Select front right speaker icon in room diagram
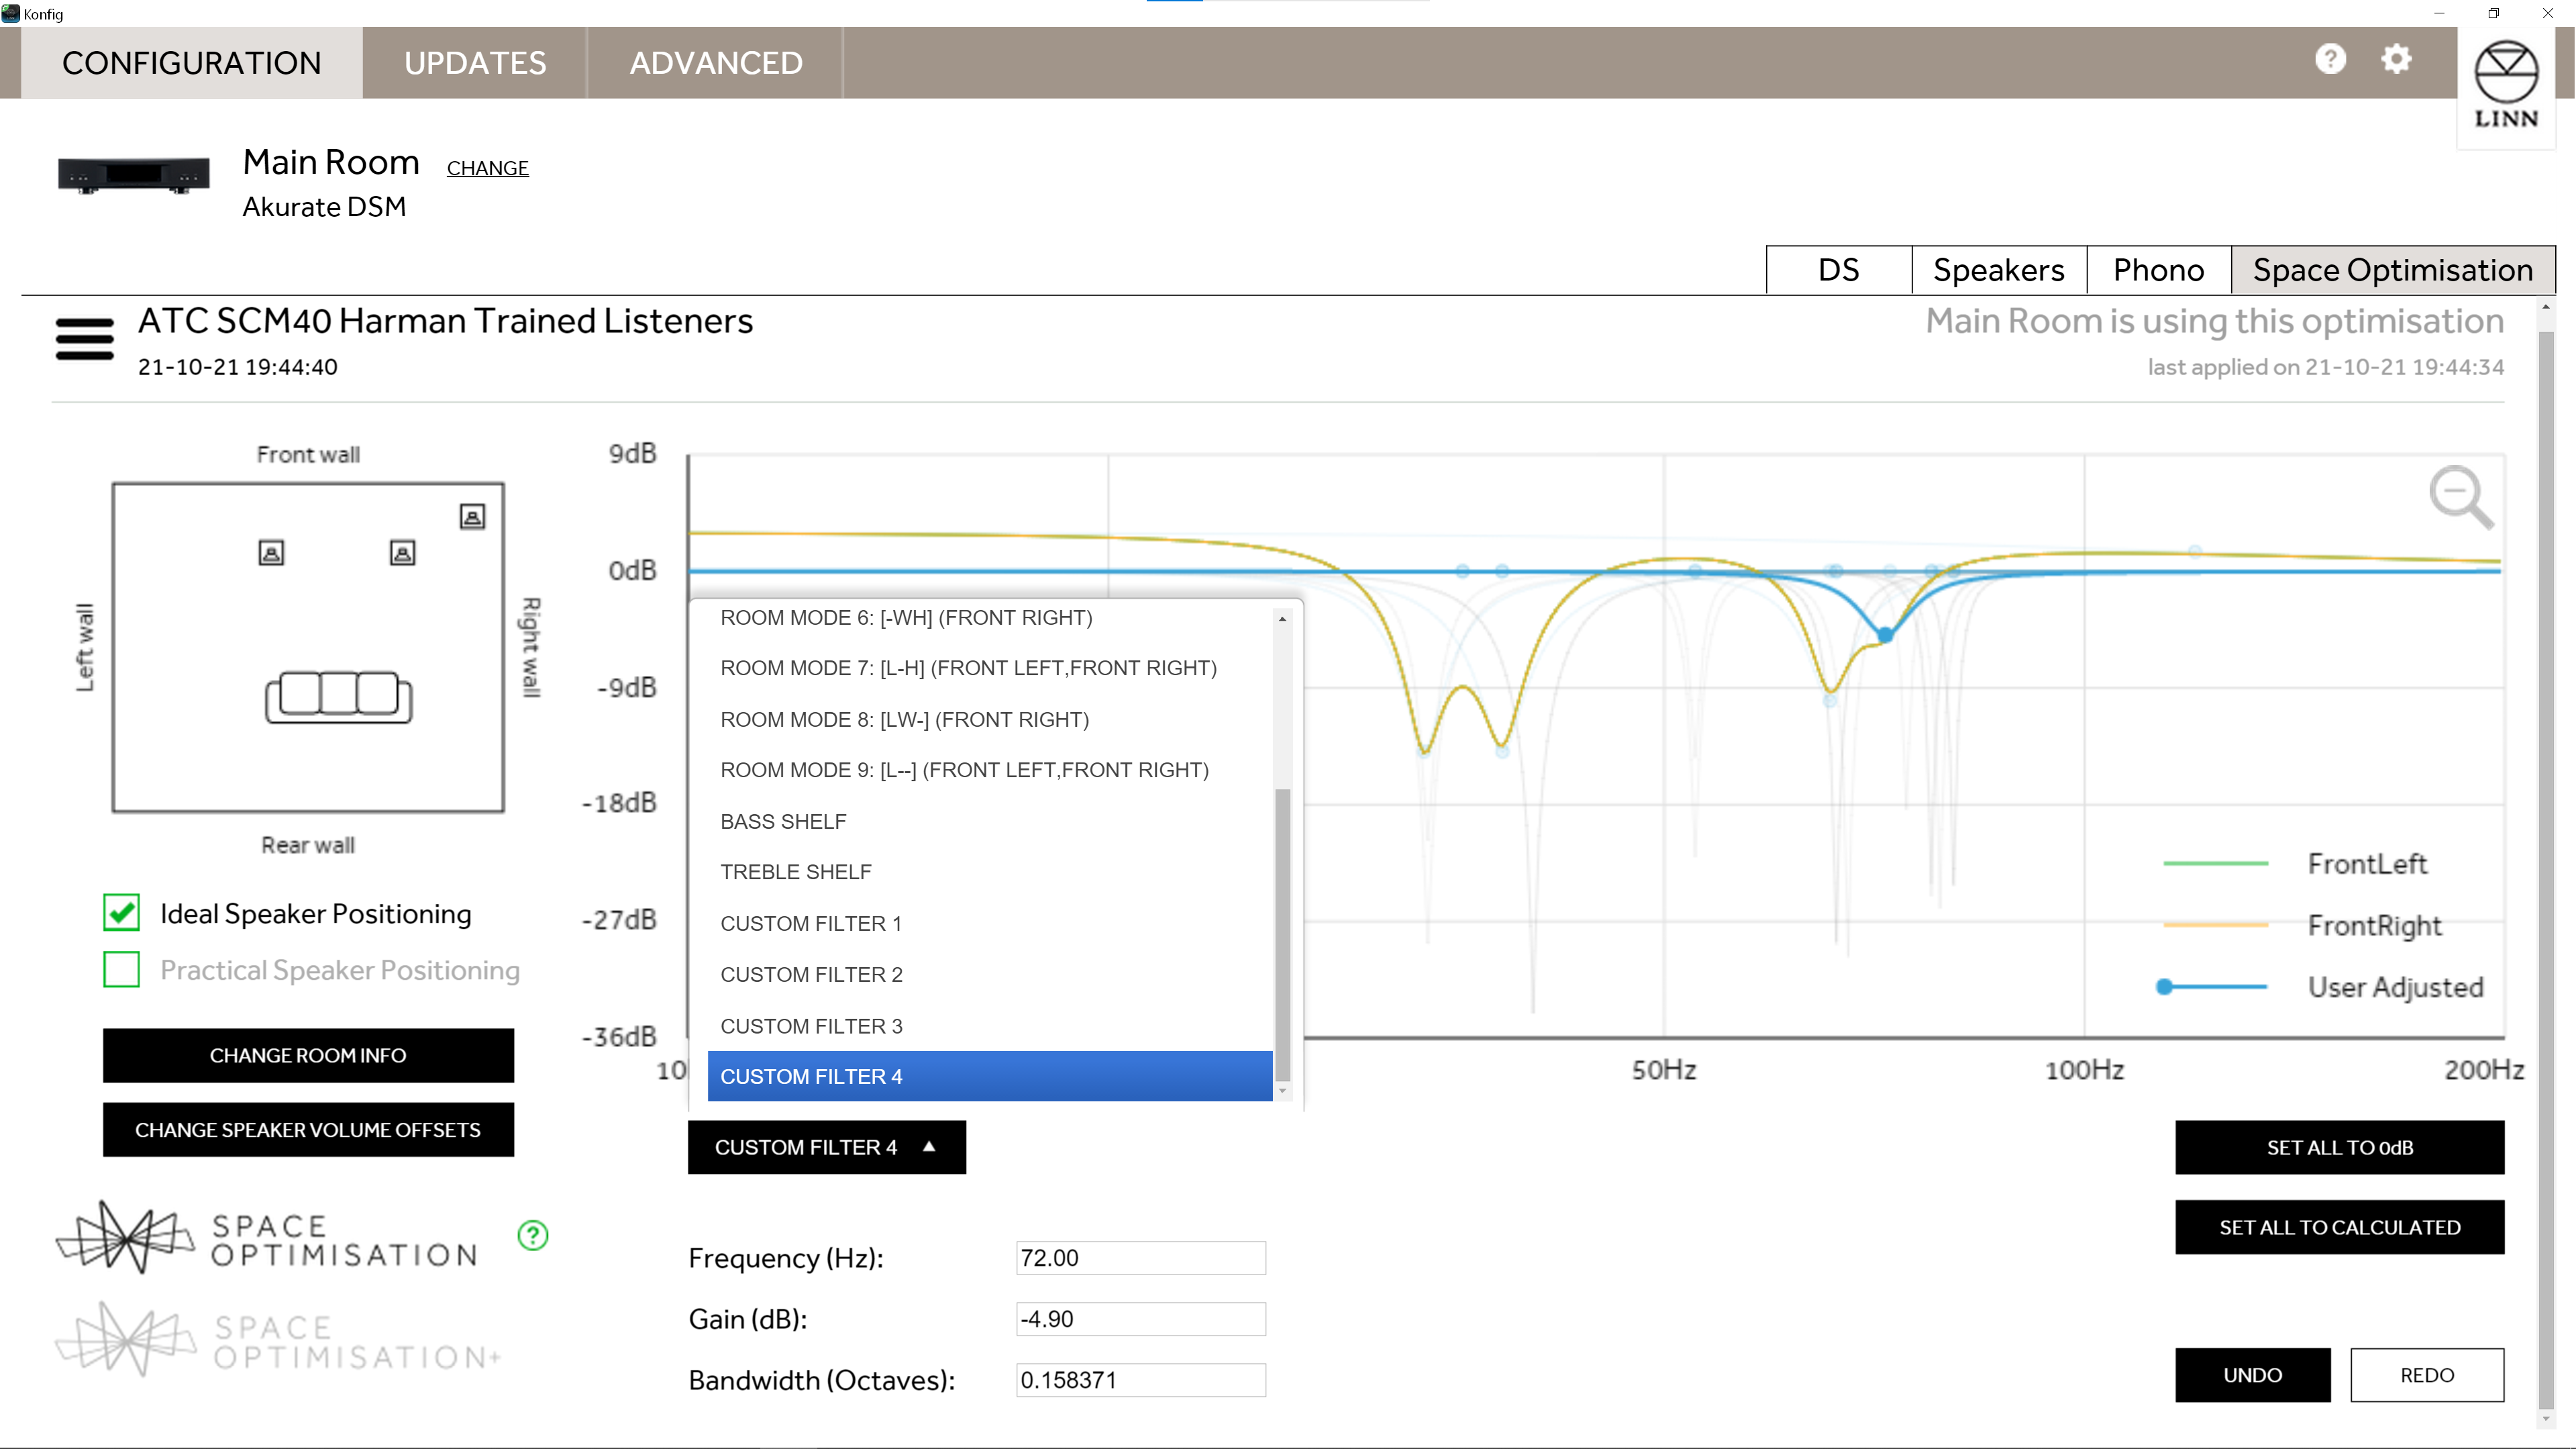 point(402,553)
